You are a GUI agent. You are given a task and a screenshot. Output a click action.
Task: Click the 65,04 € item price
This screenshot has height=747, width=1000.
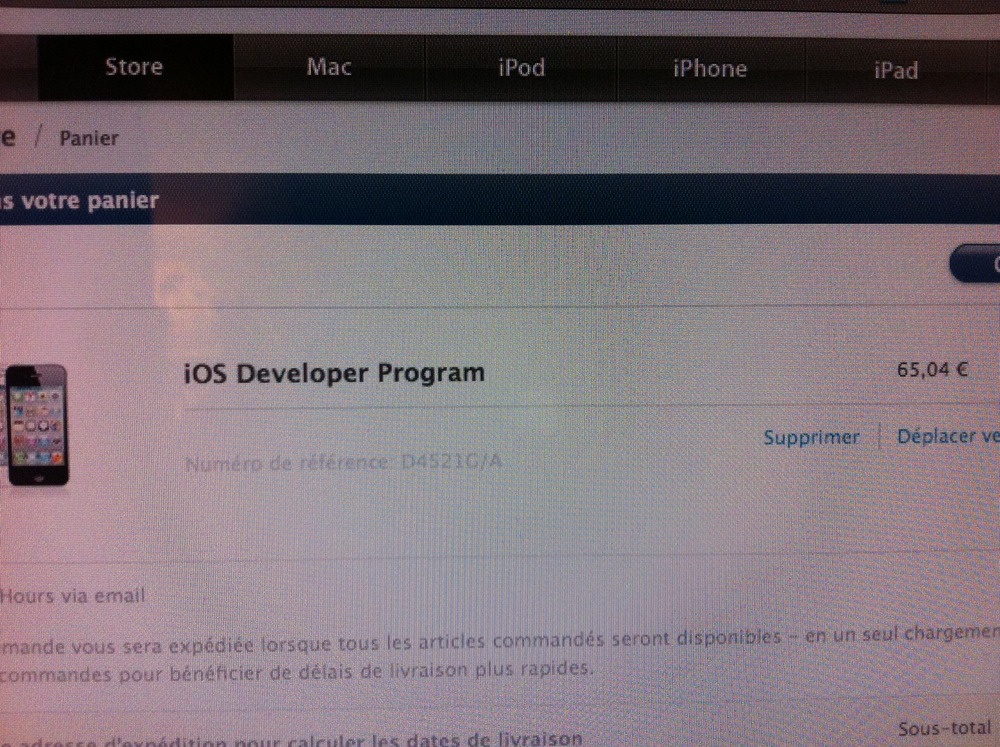tap(932, 369)
